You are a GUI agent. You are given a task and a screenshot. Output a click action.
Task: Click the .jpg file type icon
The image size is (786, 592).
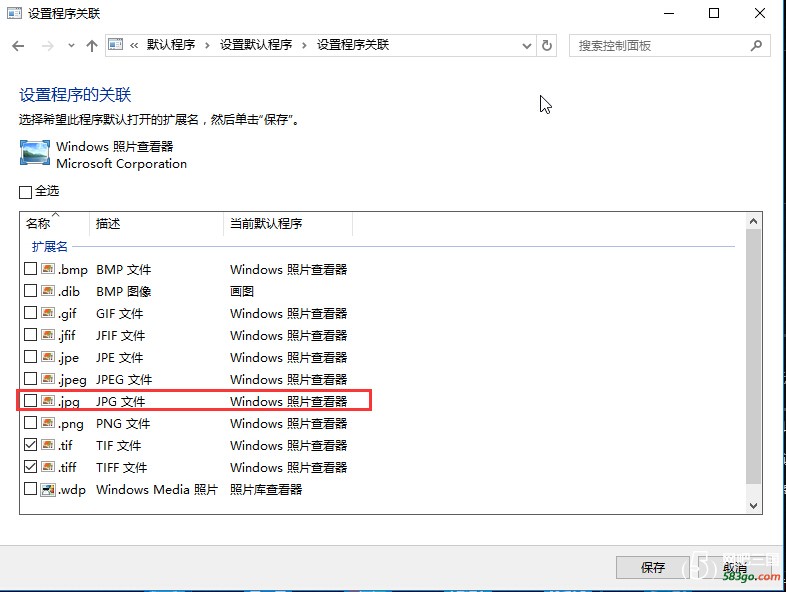48,401
